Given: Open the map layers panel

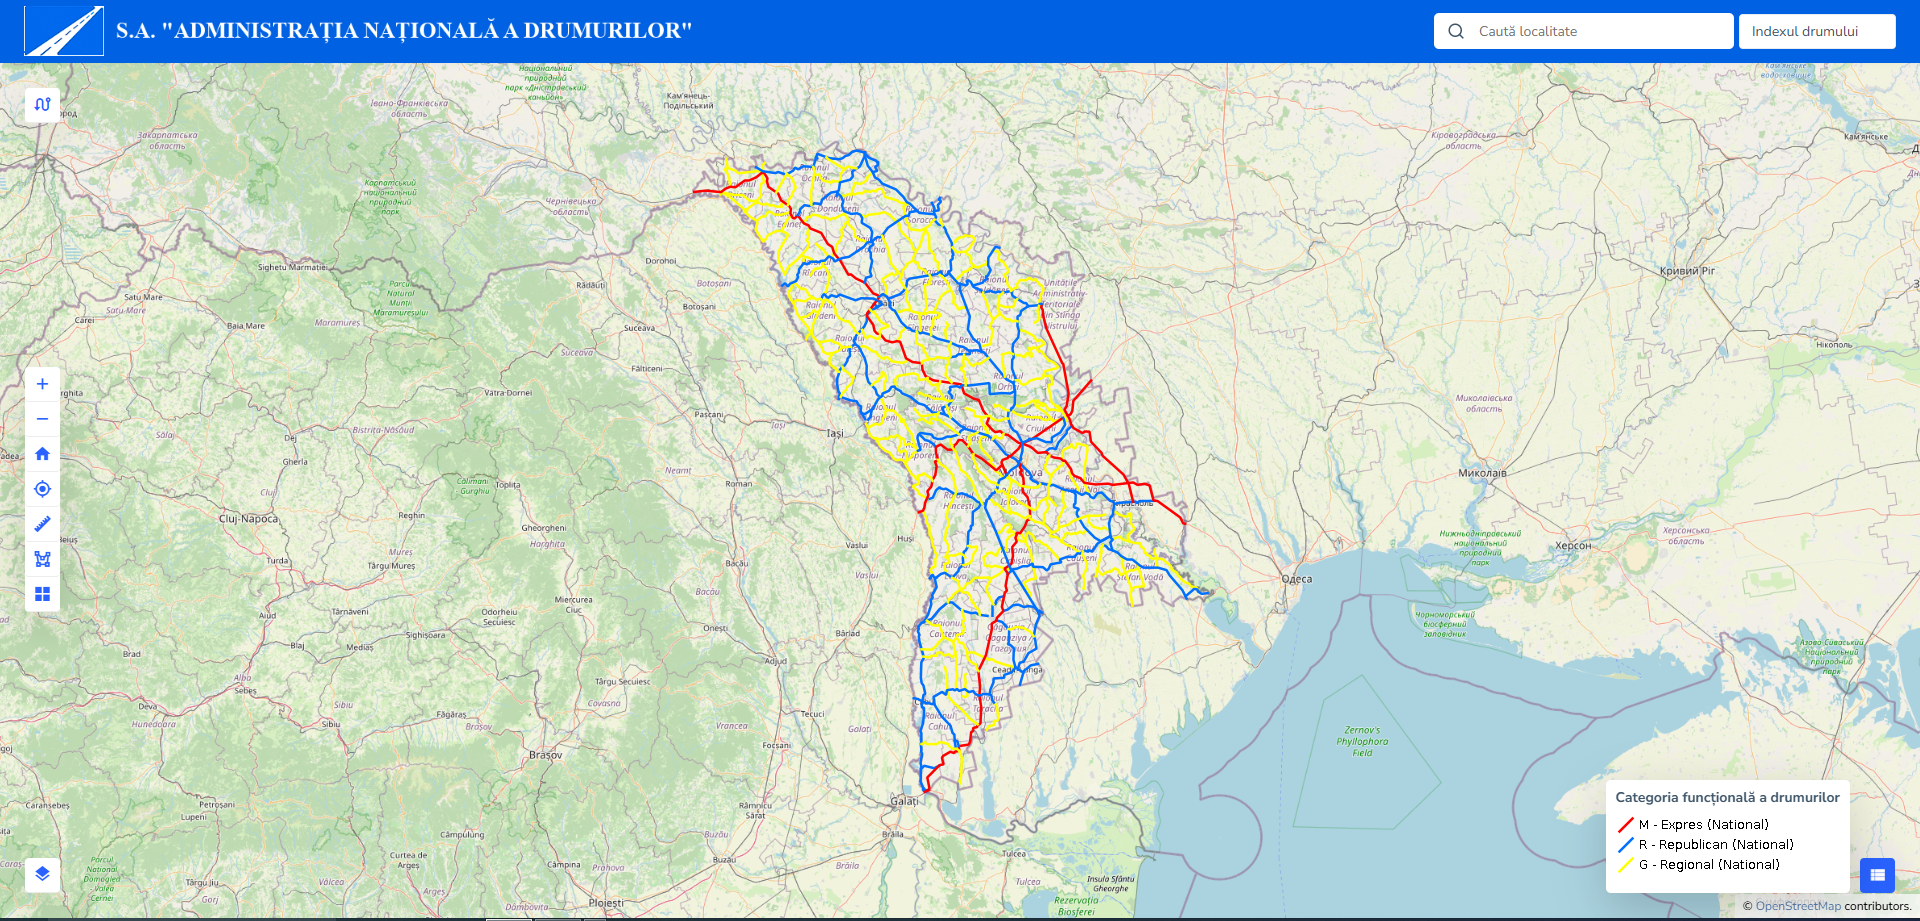Looking at the screenshot, I should tap(42, 874).
